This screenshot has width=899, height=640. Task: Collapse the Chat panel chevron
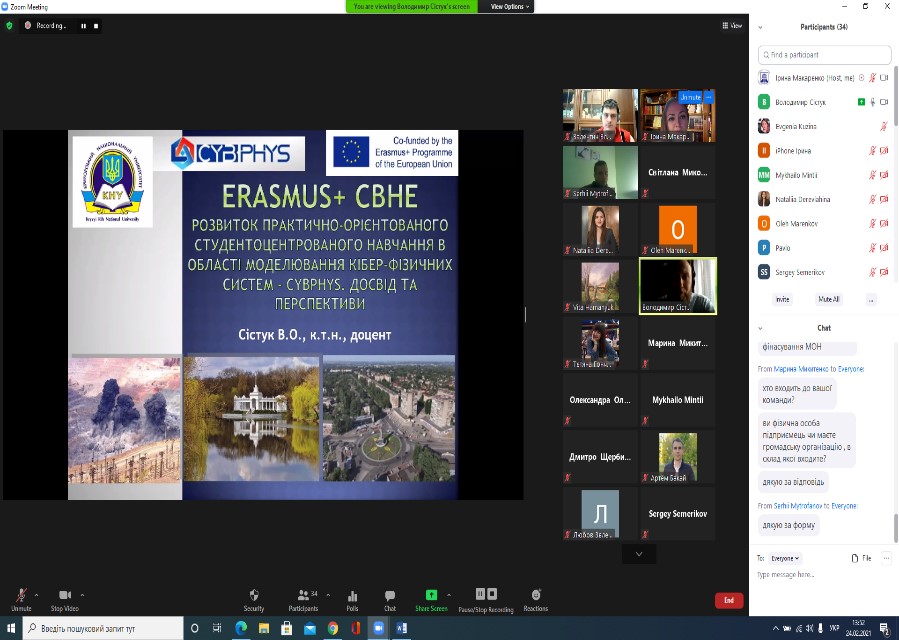pos(760,329)
